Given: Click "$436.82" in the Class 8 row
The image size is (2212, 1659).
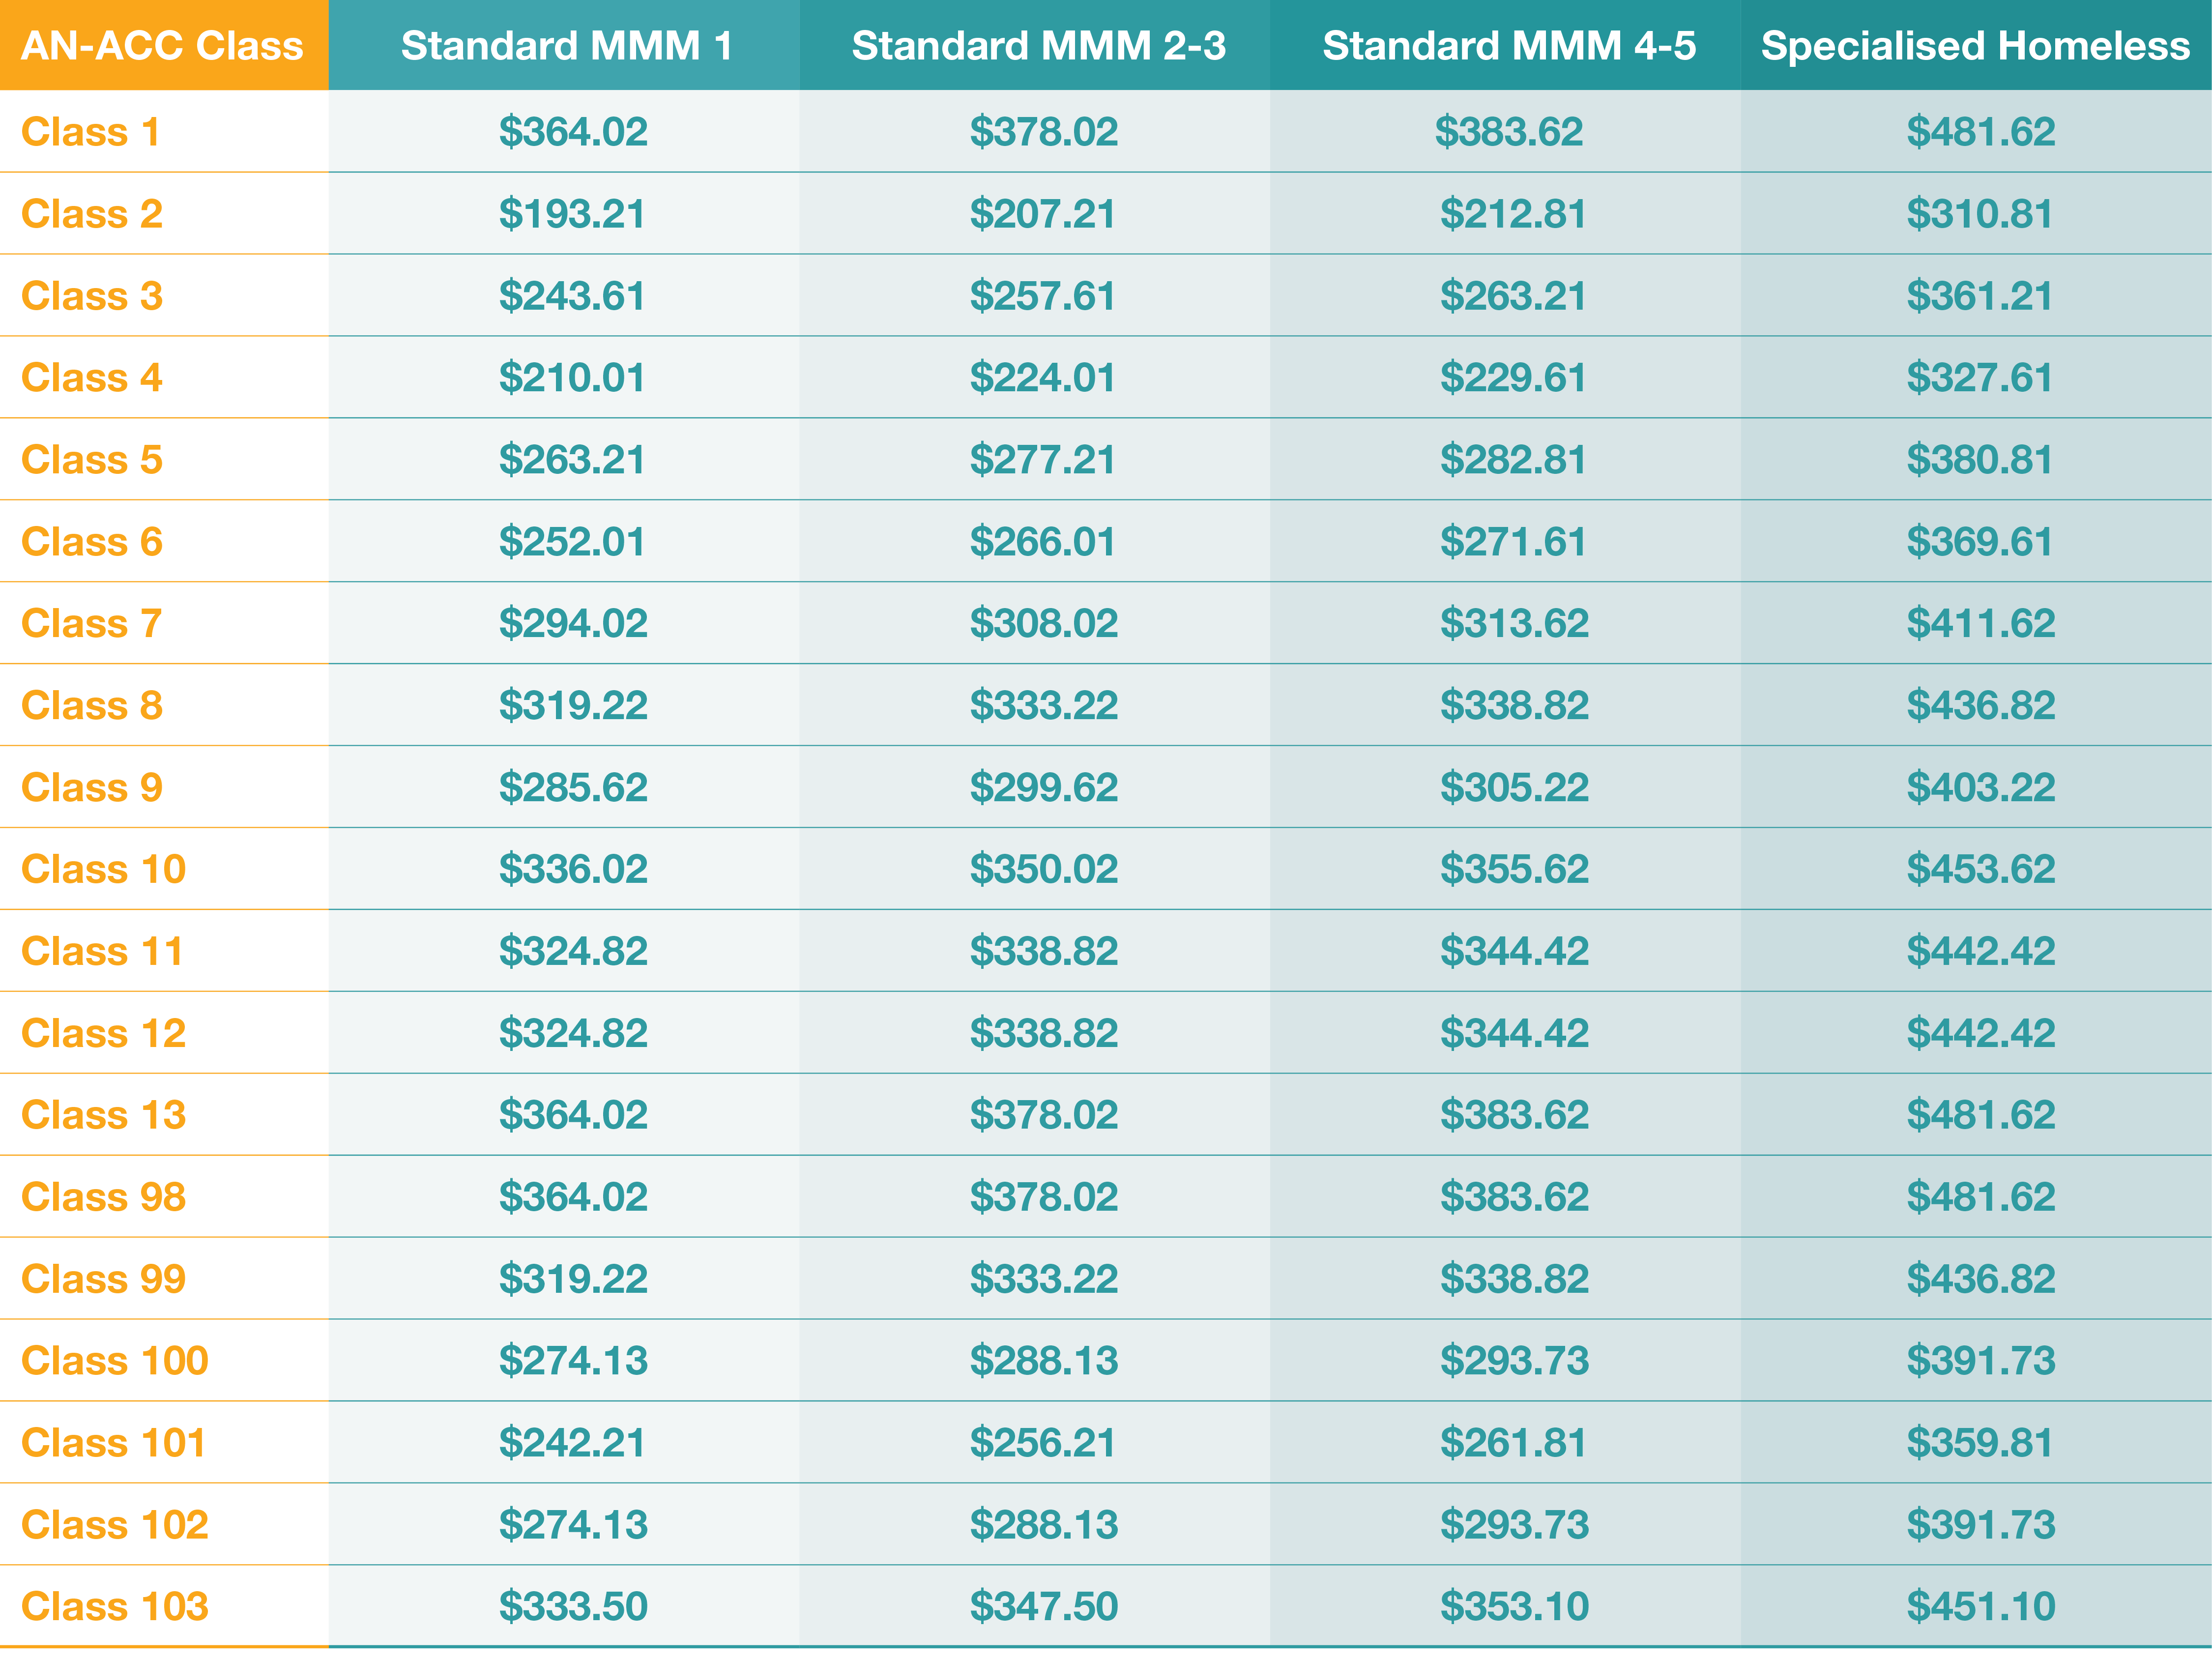Looking at the screenshot, I should pos(1981,706).
